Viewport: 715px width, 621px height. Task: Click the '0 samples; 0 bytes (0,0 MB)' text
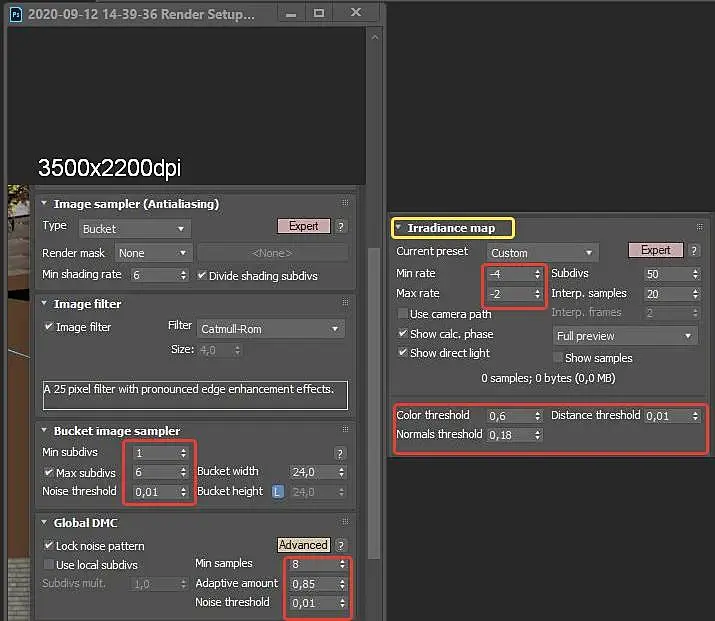click(x=548, y=378)
